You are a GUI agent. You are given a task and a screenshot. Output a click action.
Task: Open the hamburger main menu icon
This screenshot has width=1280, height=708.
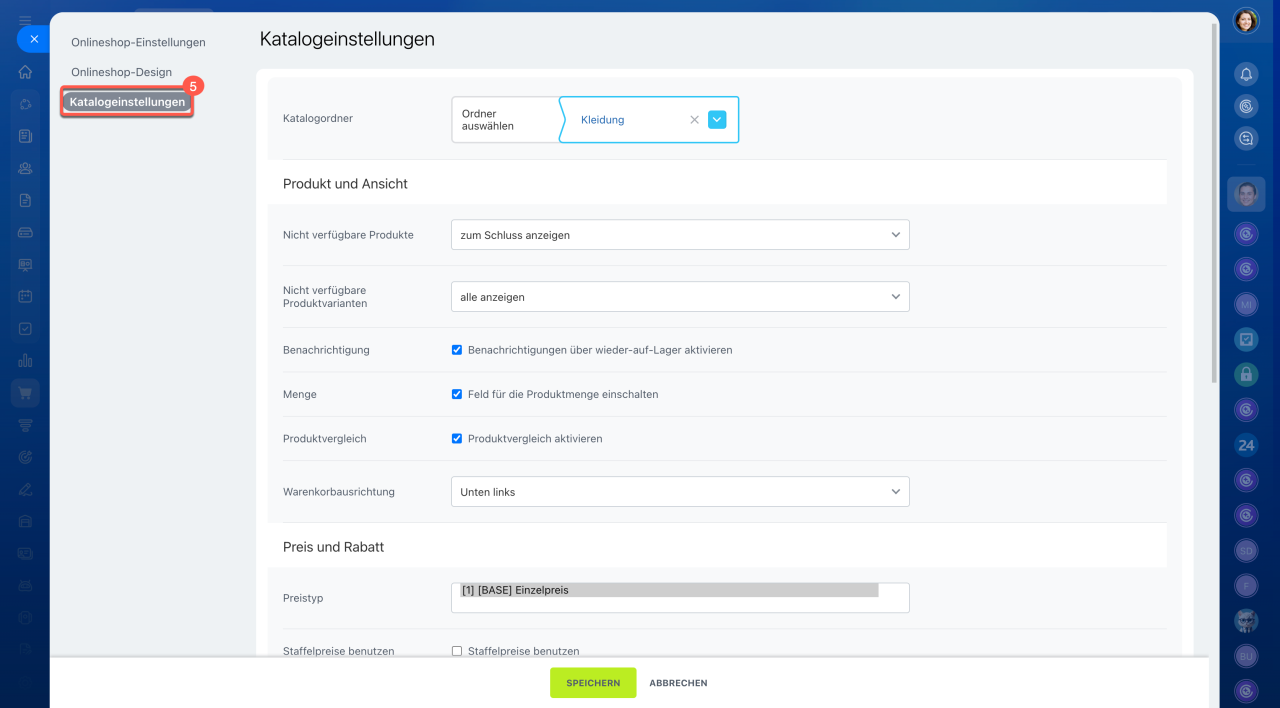pos(25,20)
